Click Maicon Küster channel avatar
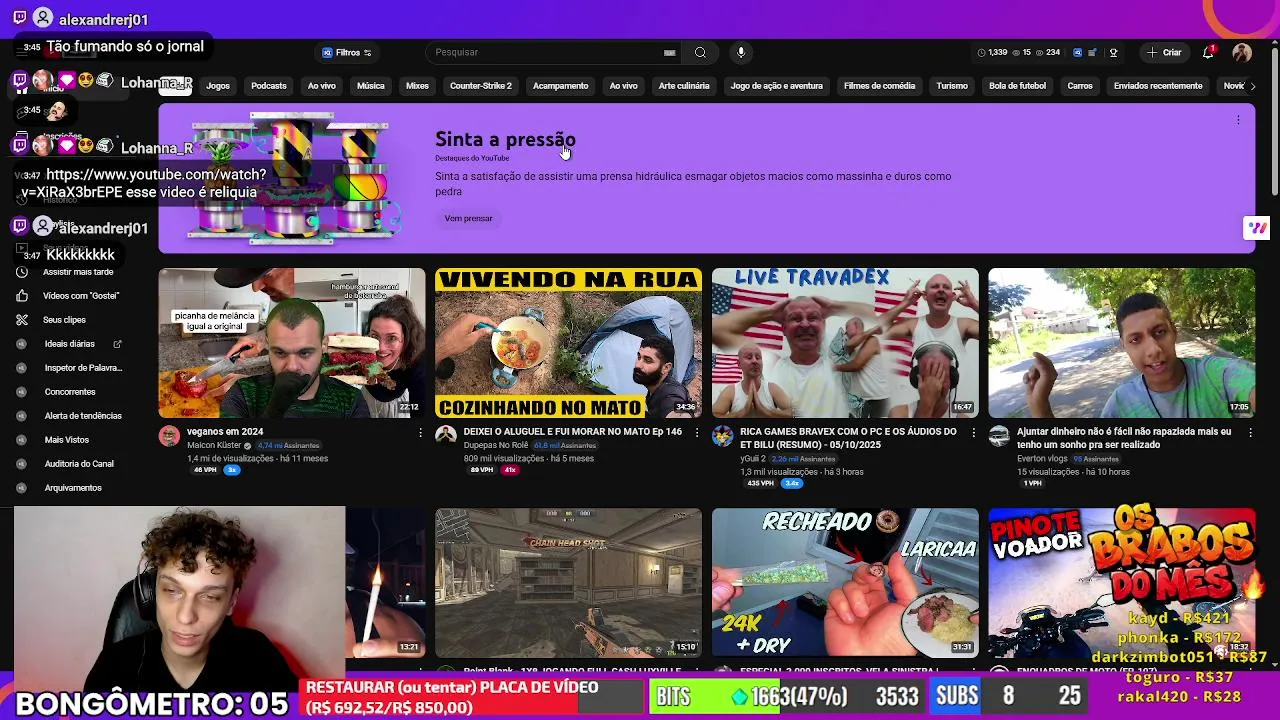This screenshot has height=720, width=1280. pyautogui.click(x=169, y=436)
